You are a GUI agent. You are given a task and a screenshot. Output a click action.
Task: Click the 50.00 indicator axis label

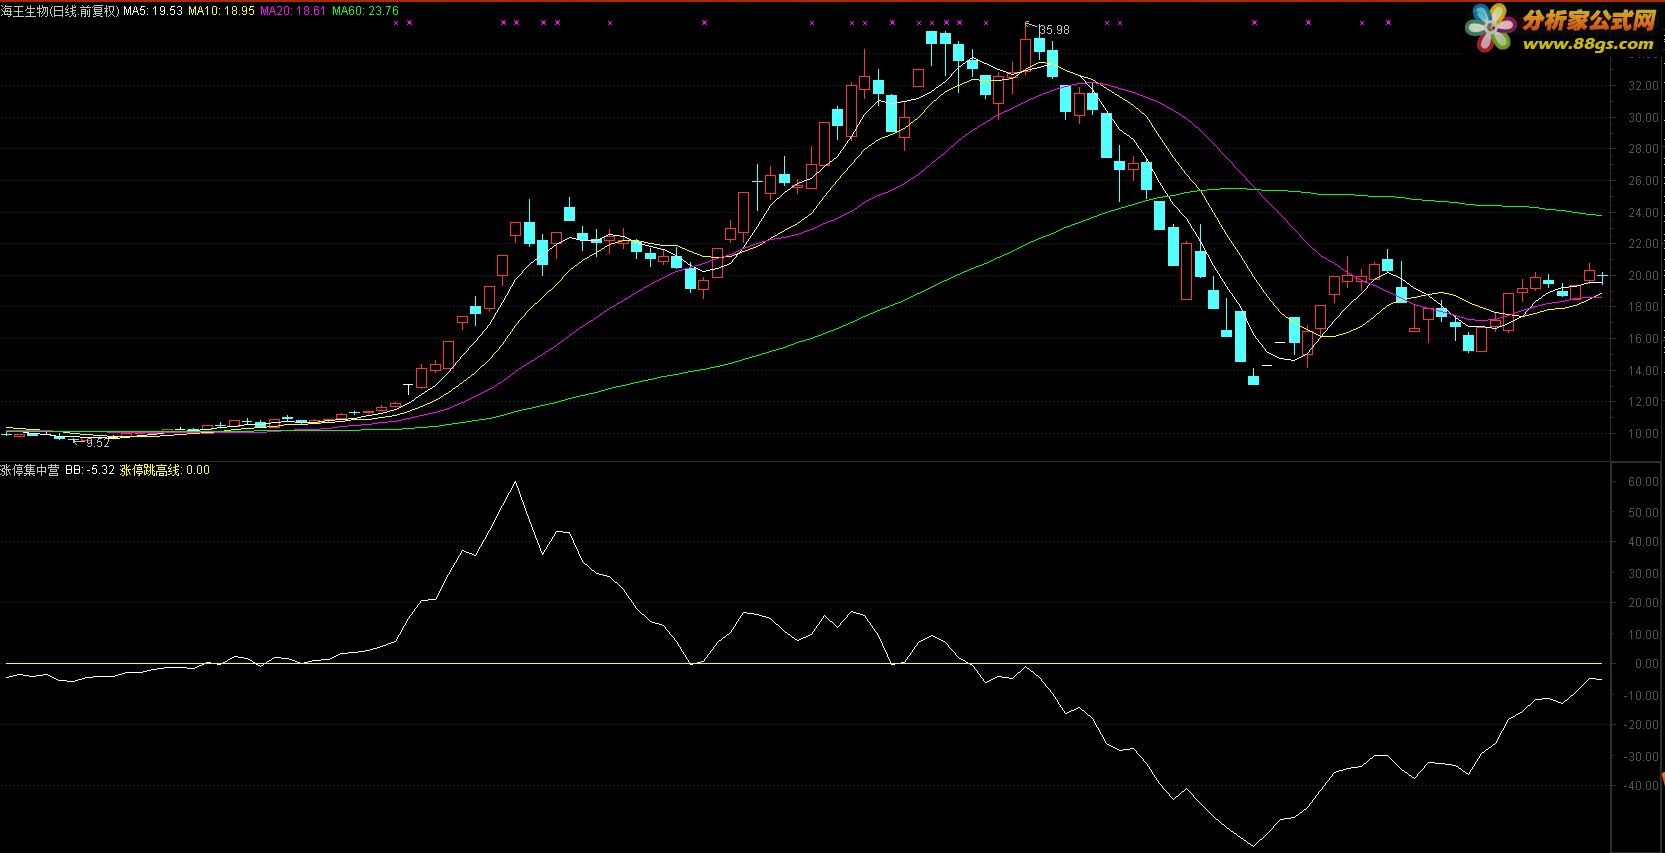pos(1644,512)
